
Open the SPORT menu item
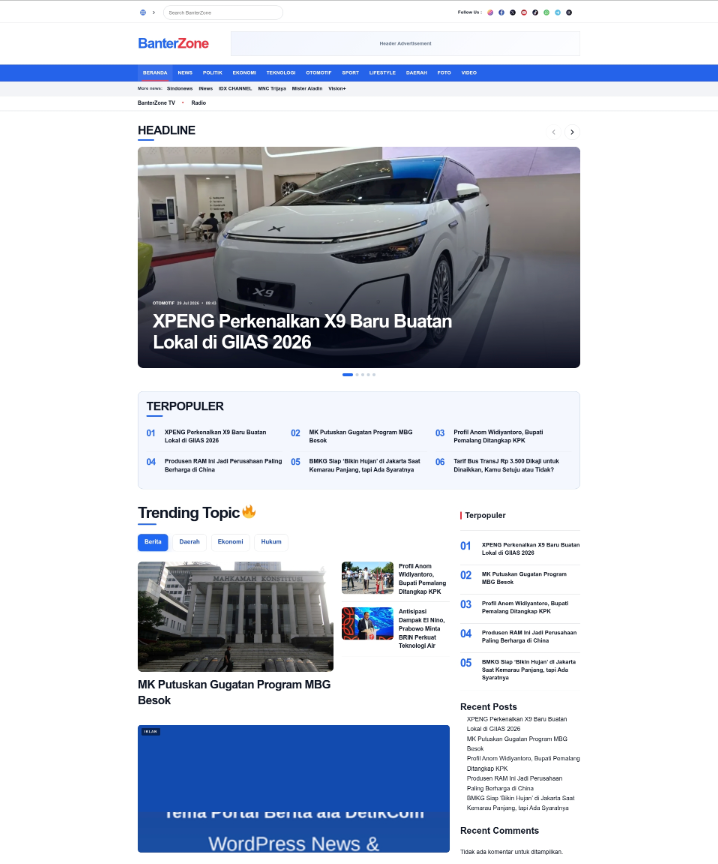(350, 73)
